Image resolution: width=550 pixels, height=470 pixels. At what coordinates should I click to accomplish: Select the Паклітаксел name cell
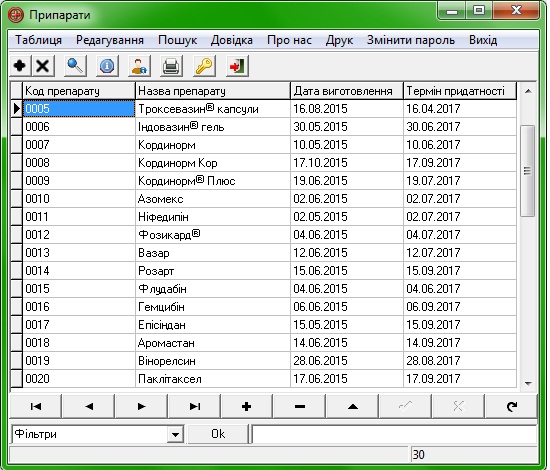pos(213,379)
